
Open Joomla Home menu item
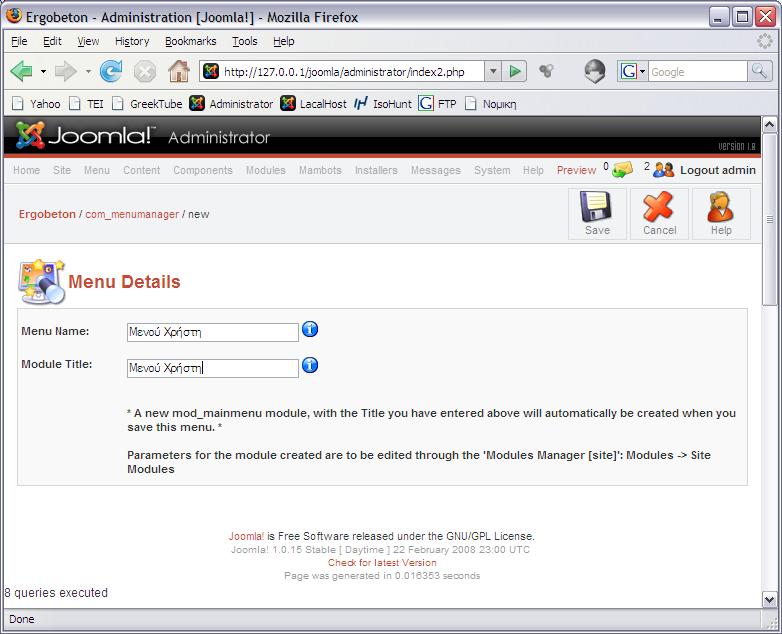click(26, 170)
